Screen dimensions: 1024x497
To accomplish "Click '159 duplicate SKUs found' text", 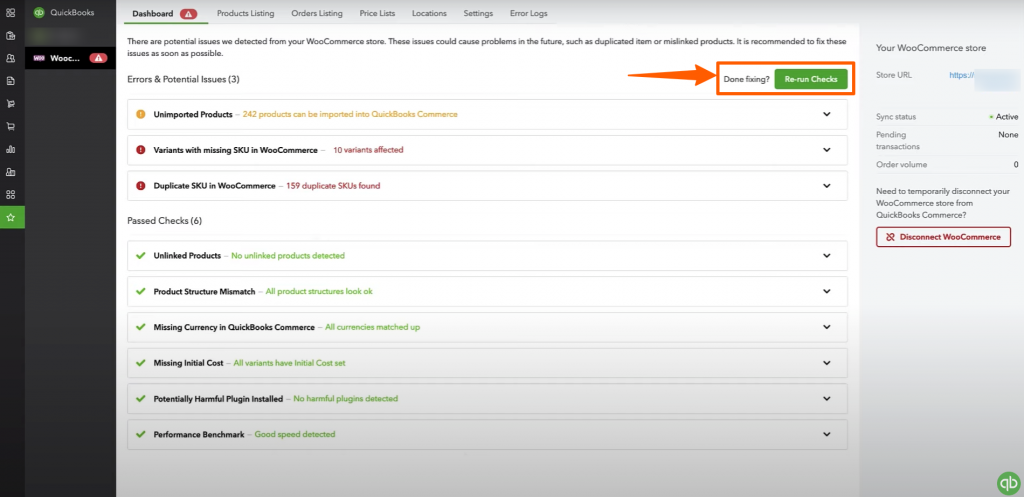I will pos(333,185).
